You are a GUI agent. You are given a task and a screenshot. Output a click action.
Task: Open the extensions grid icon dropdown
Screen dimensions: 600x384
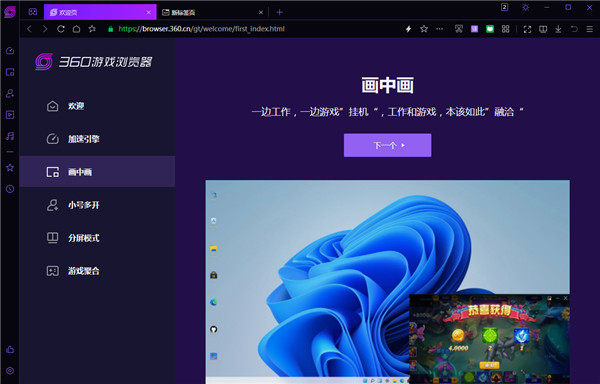coord(505,29)
